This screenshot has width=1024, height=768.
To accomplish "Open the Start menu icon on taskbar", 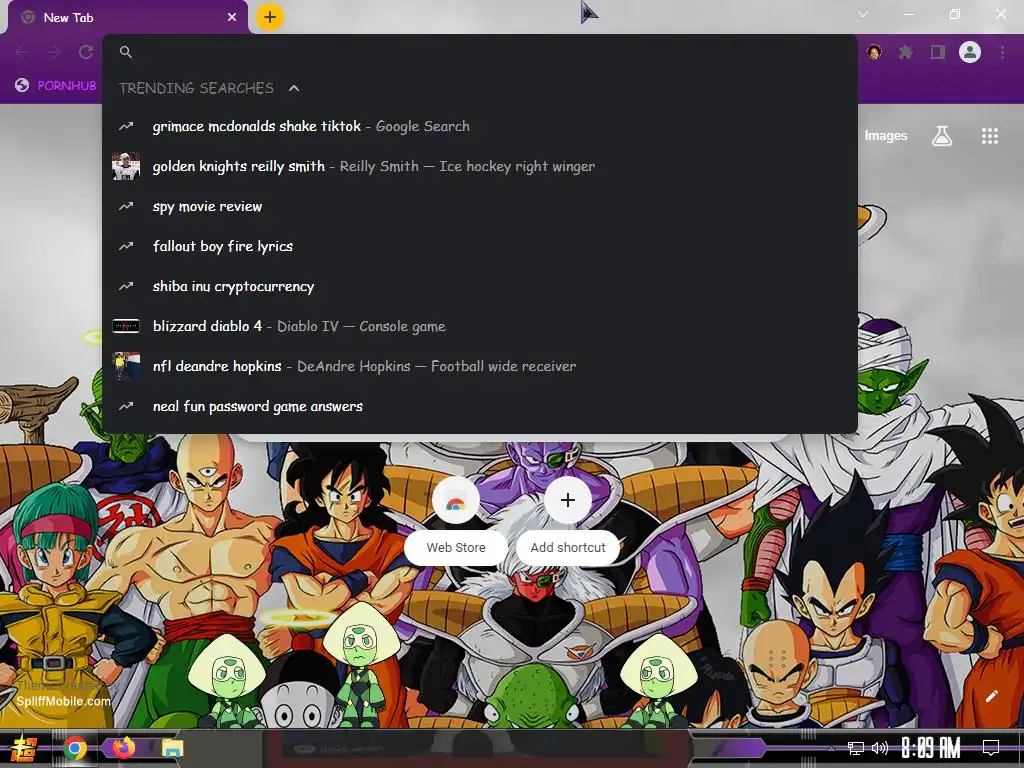I will [24, 748].
